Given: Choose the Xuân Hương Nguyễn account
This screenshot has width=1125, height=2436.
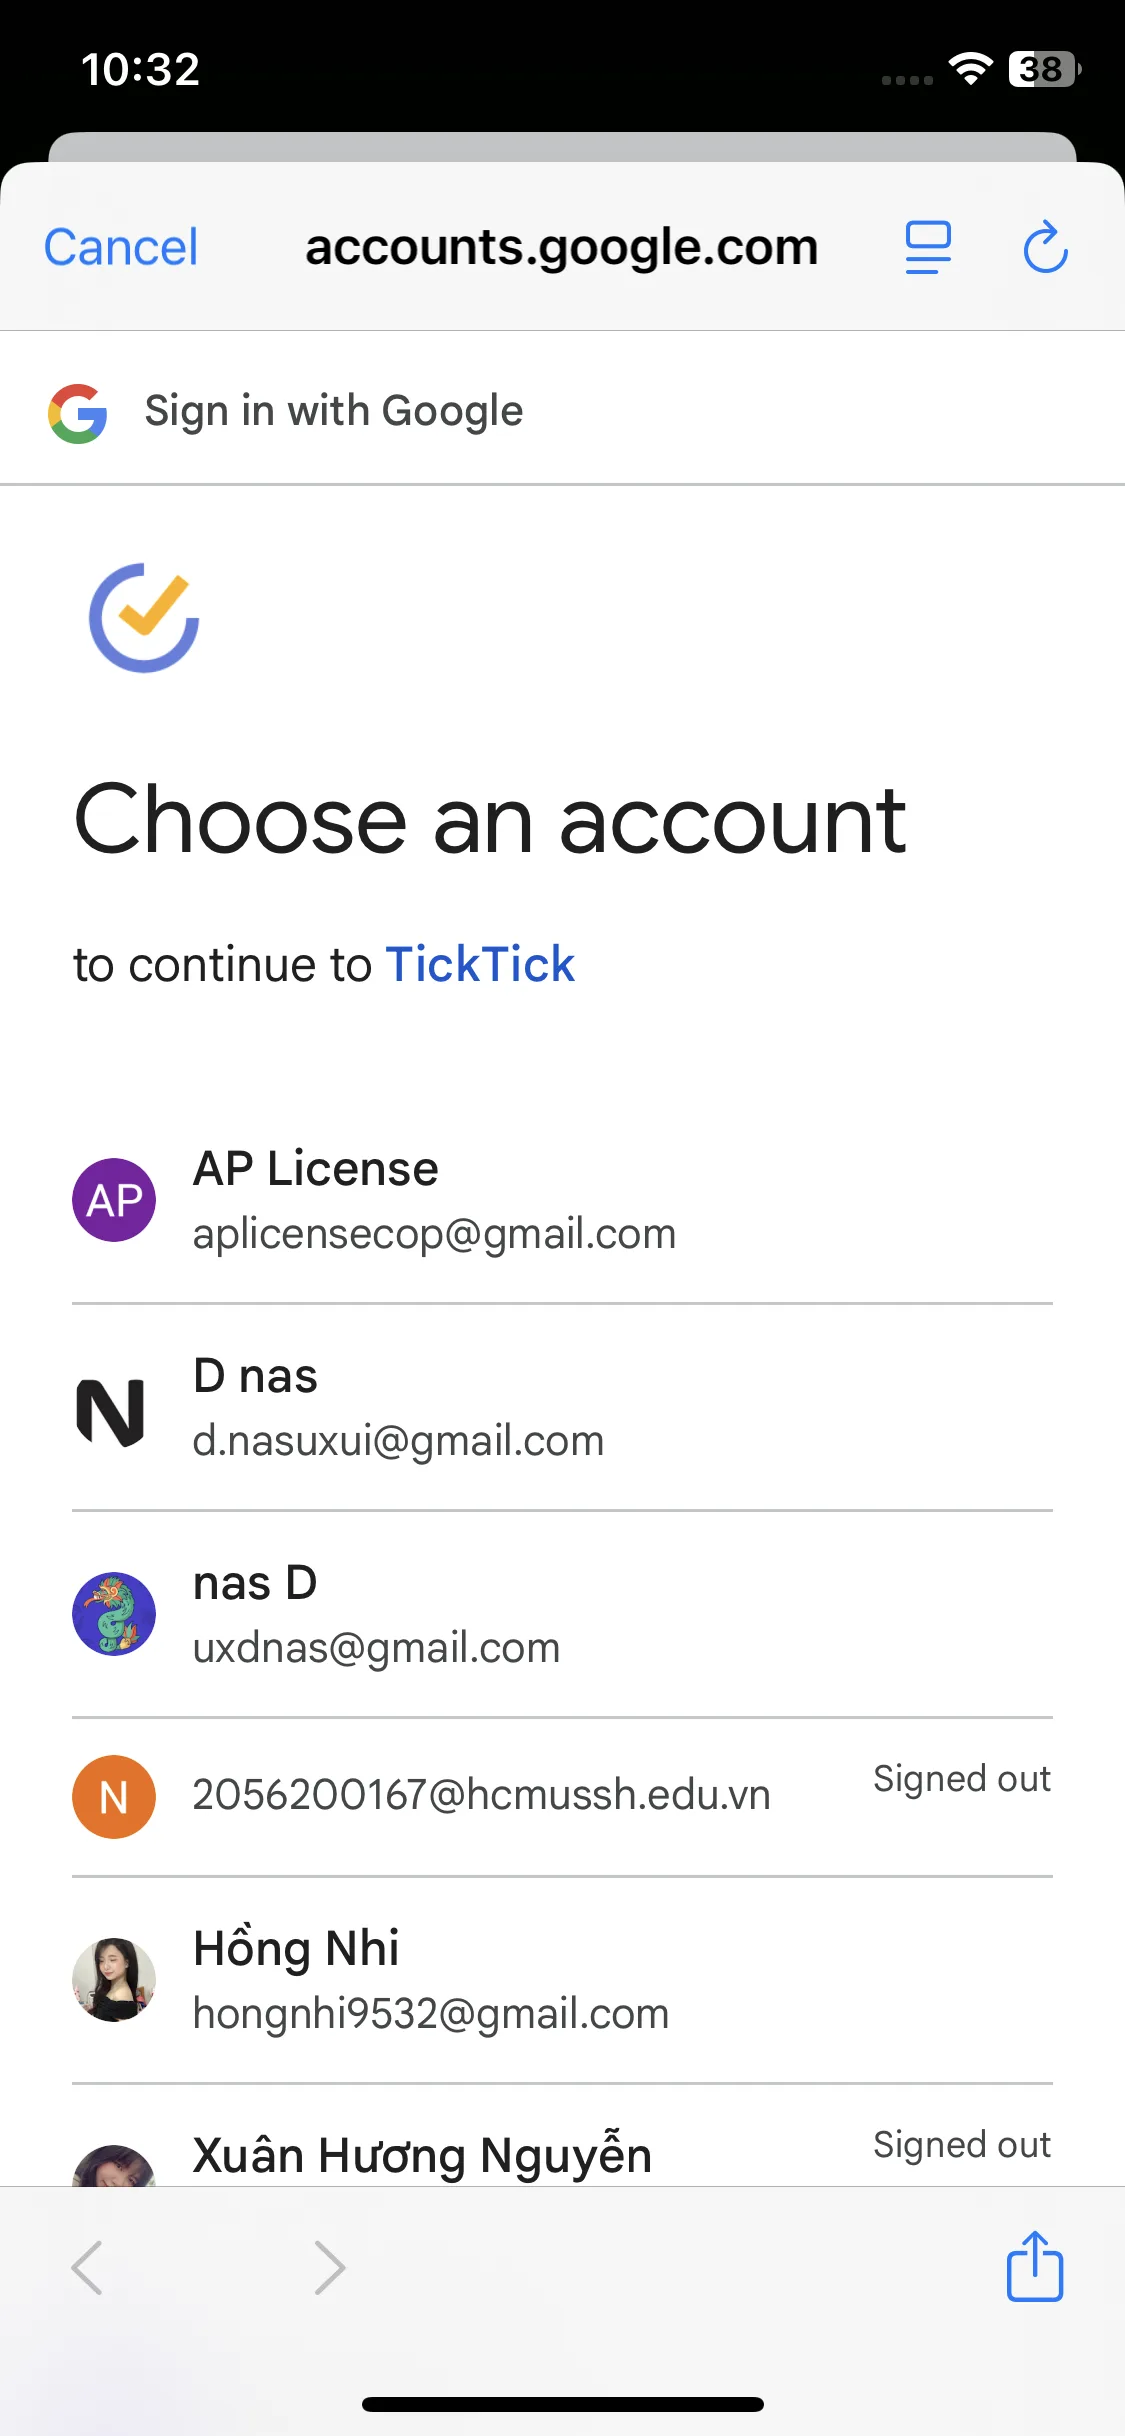Looking at the screenshot, I should [x=422, y=2155].
